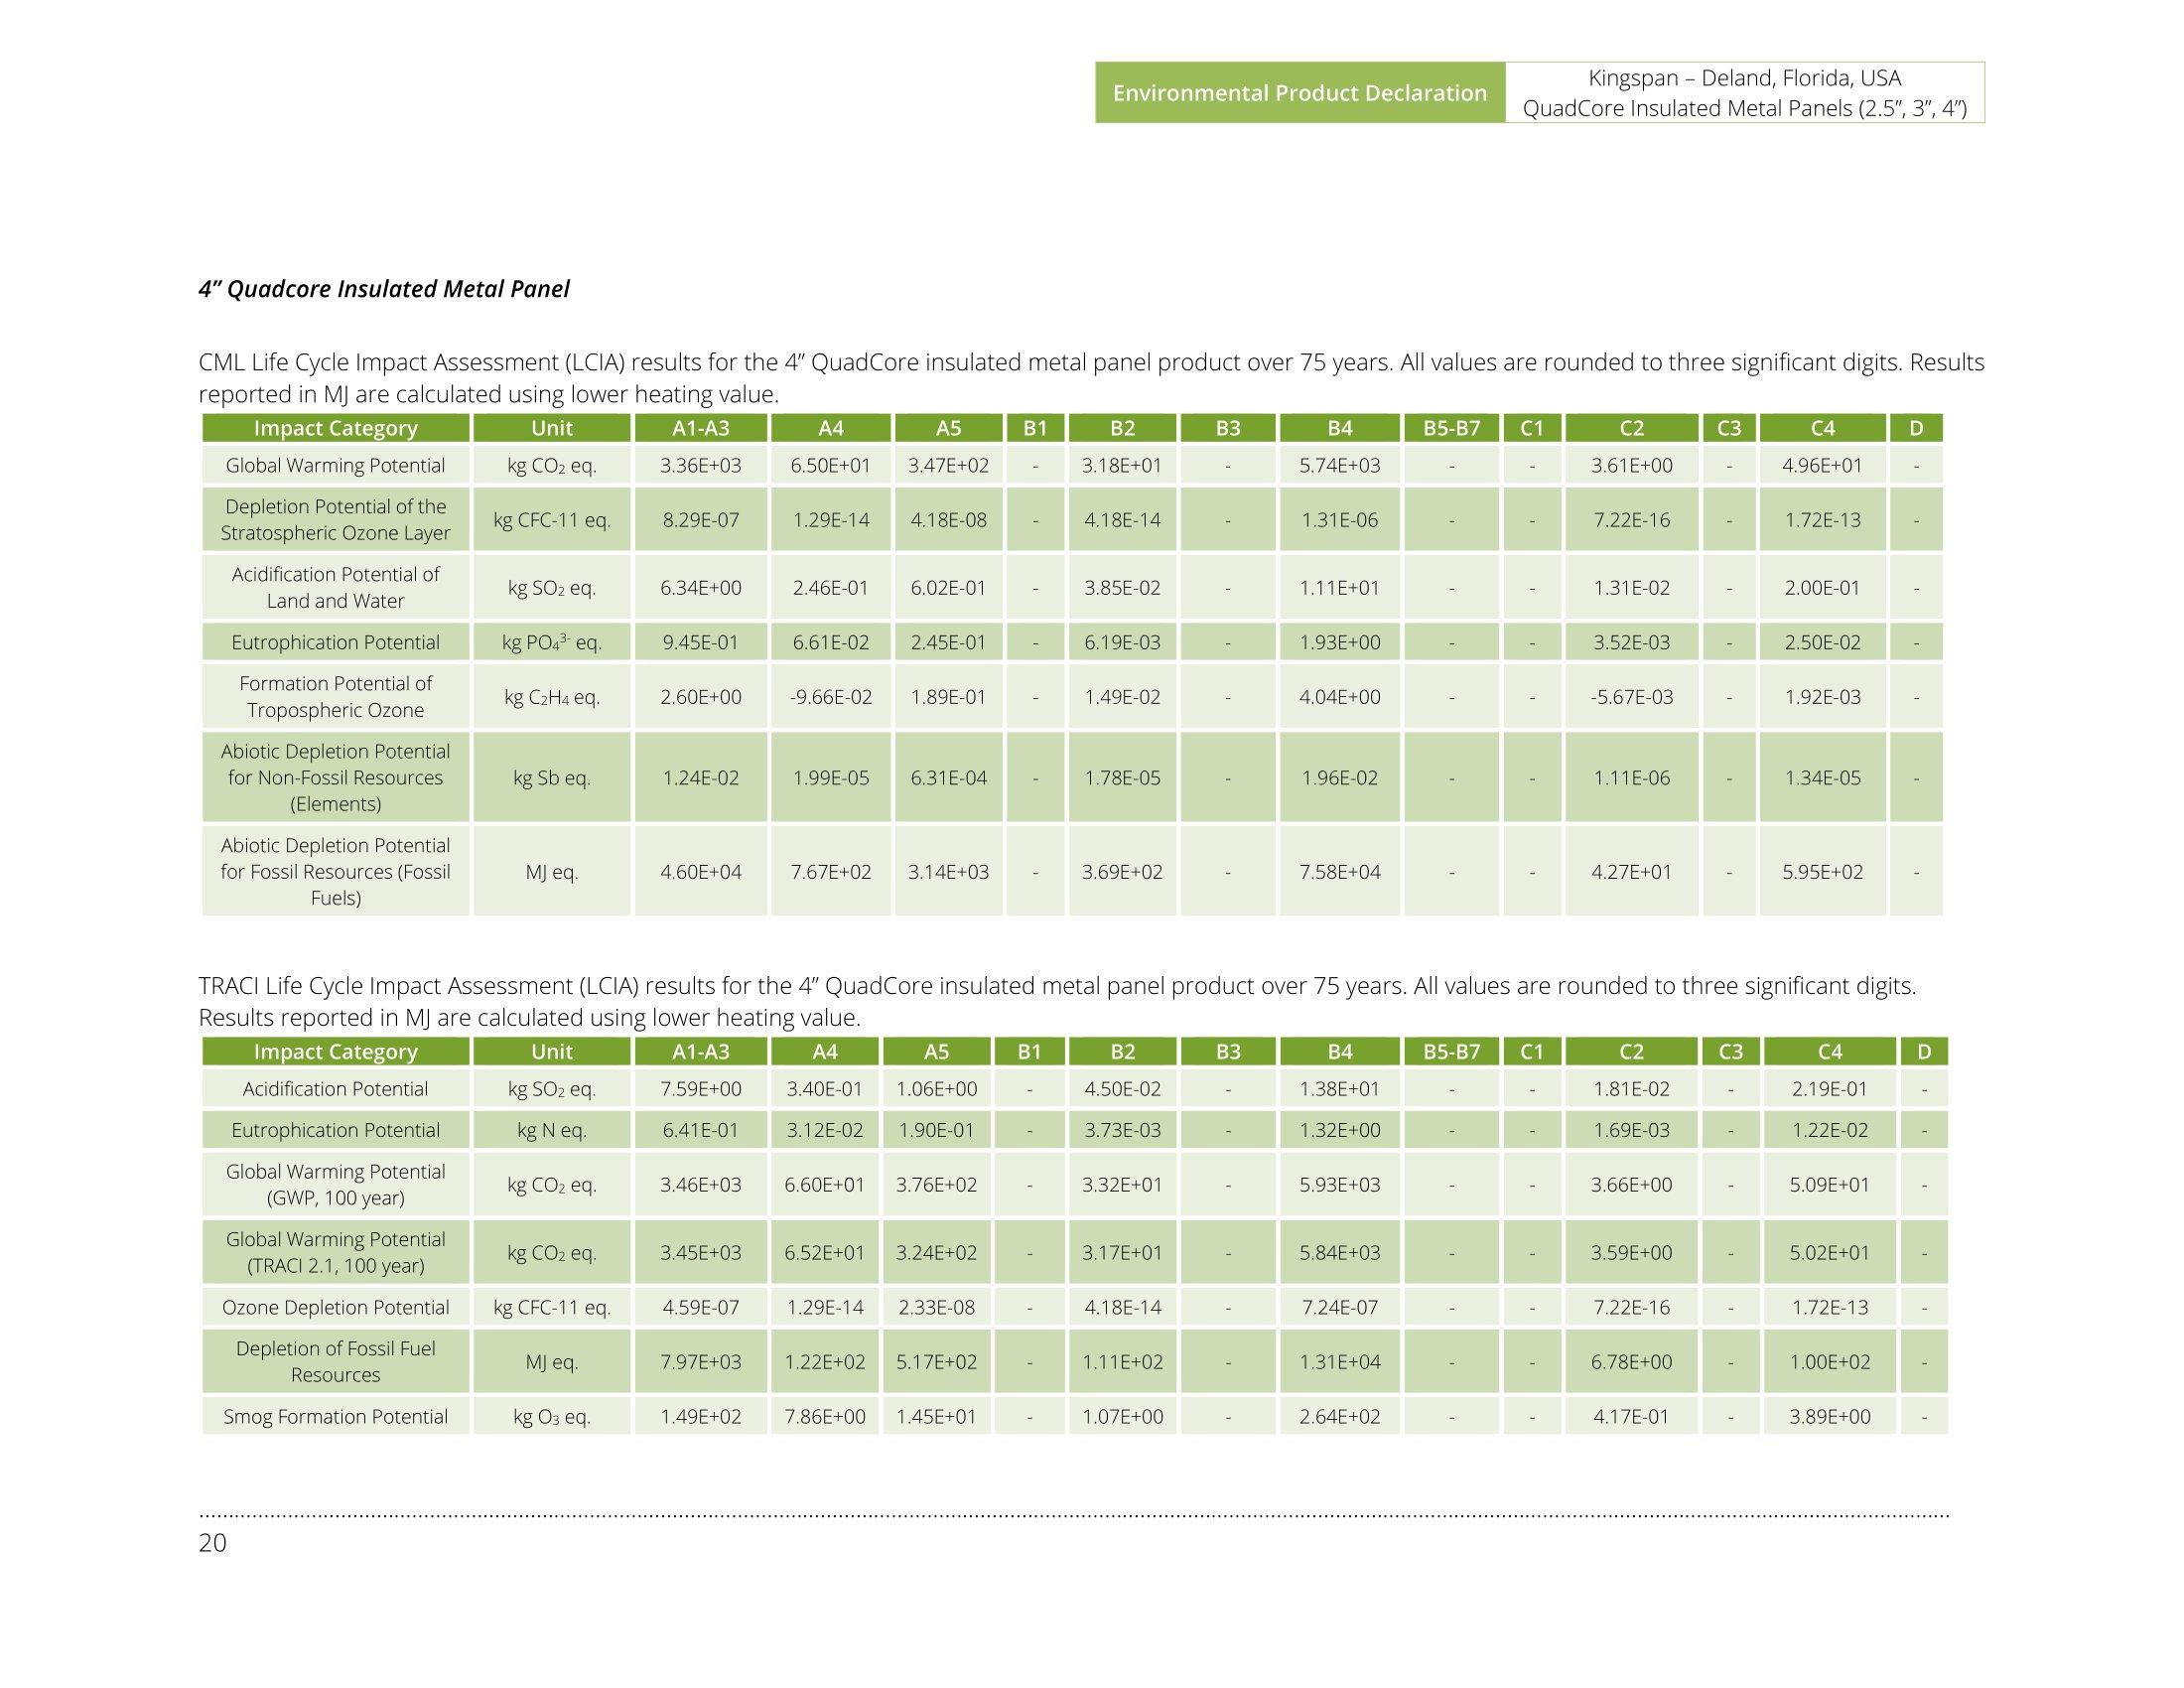This screenshot has height=1688, width=2184.
Task: Click value 1.93E+00 in Eutrophication row
Action: pyautogui.click(x=1340, y=642)
